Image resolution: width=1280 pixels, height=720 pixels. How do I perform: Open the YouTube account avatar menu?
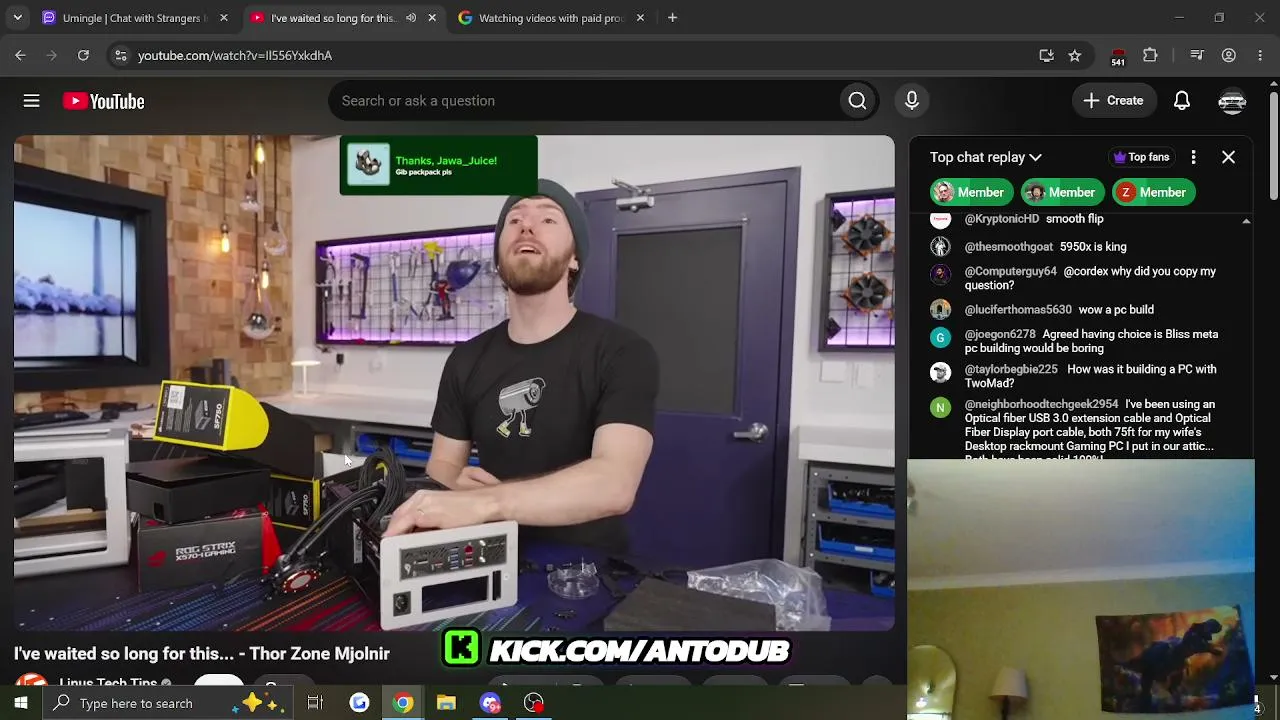point(1232,101)
